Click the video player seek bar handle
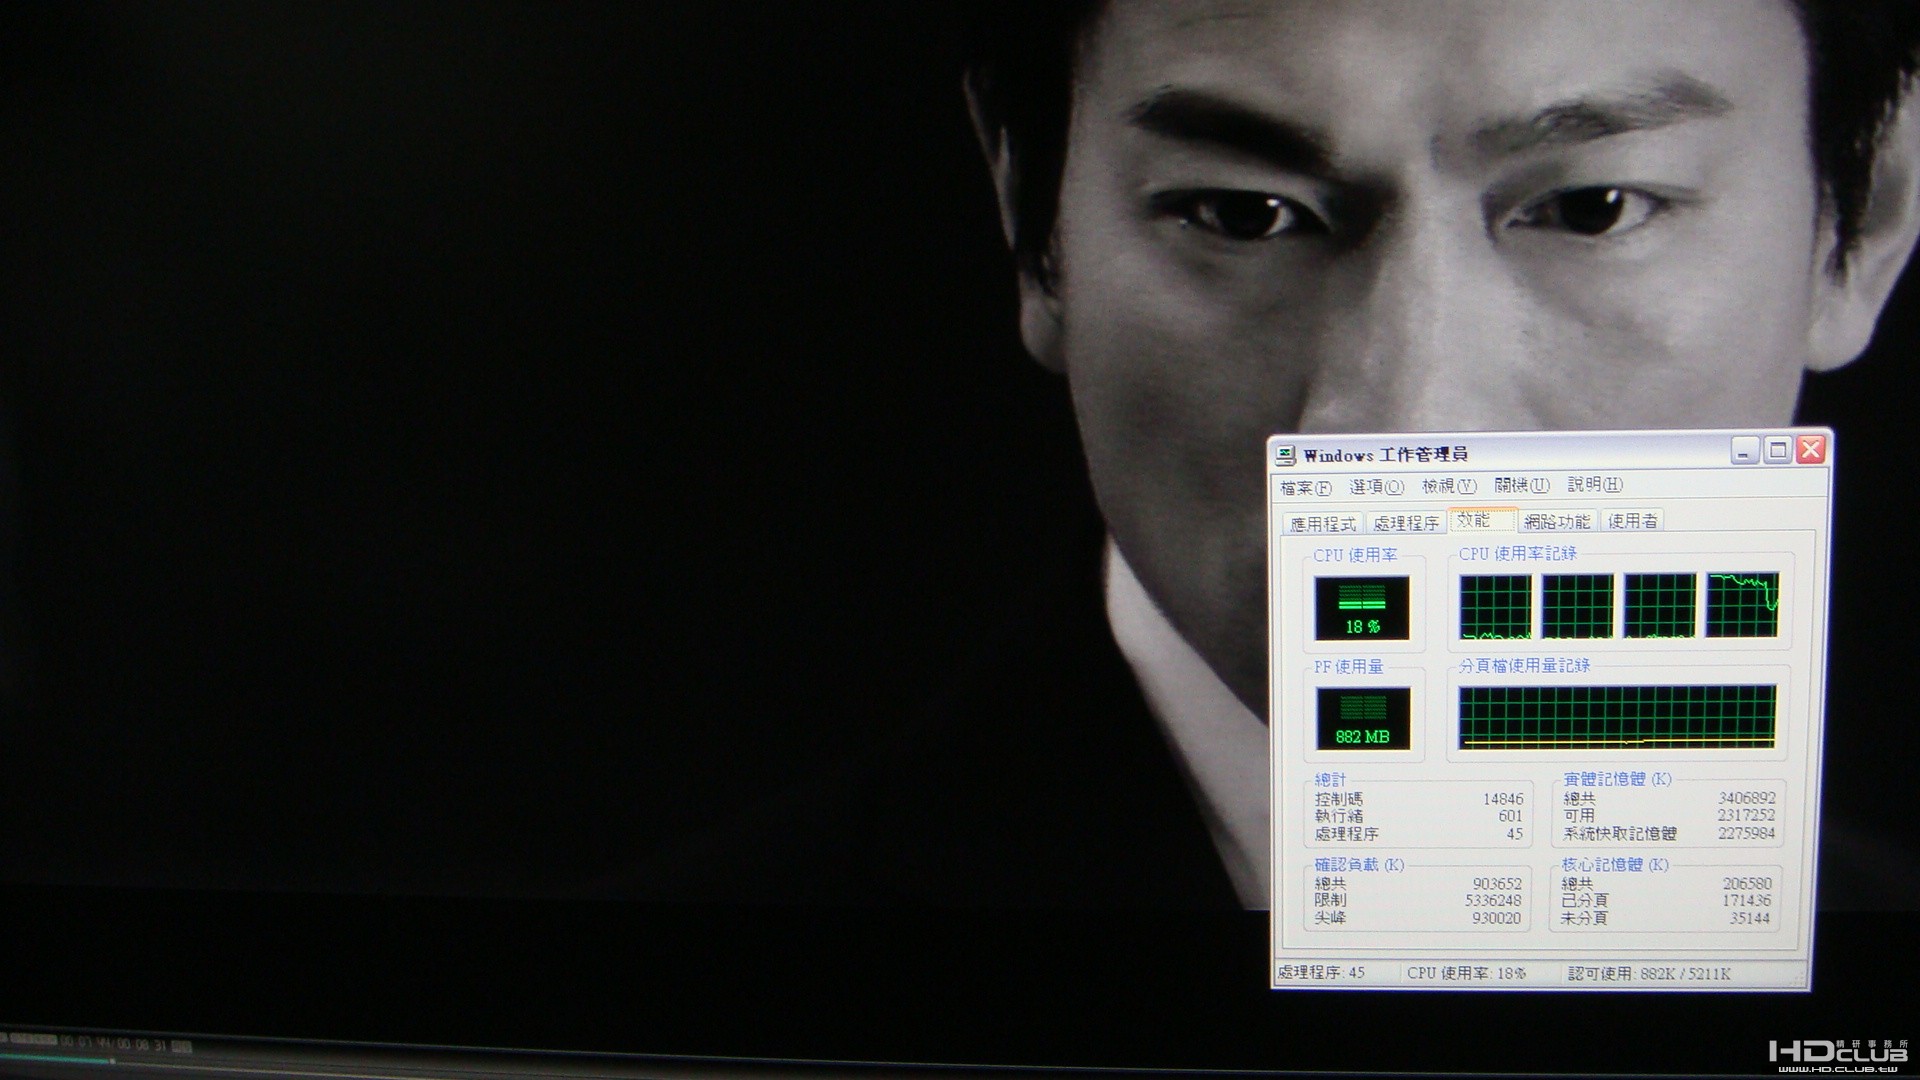 pos(112,1059)
